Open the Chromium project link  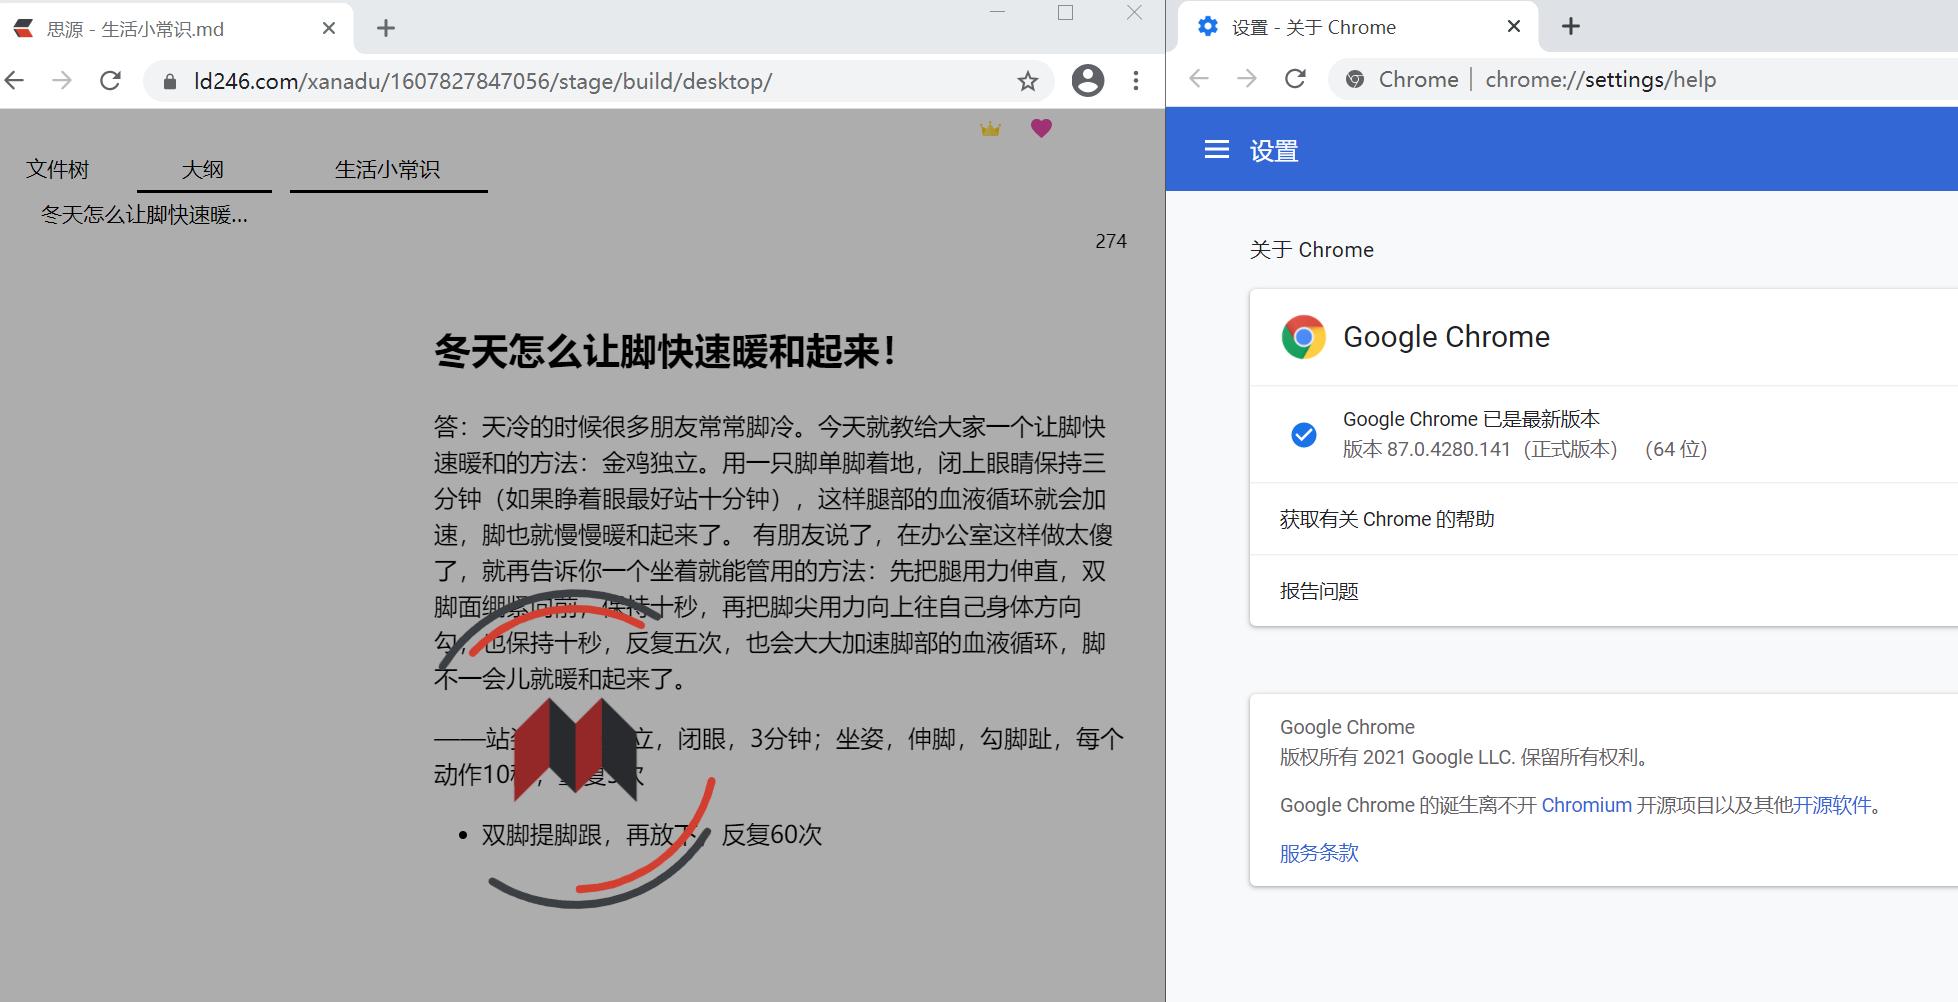(x=1585, y=805)
